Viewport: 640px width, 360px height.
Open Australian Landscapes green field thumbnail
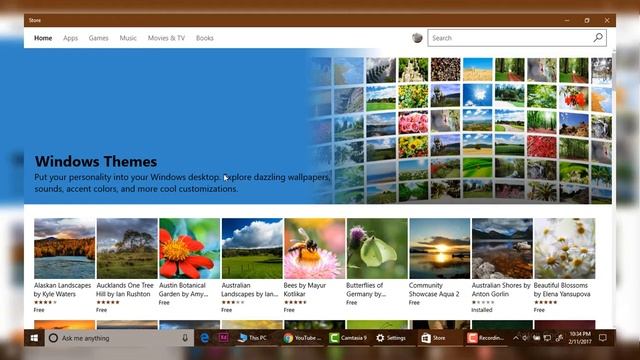point(252,249)
